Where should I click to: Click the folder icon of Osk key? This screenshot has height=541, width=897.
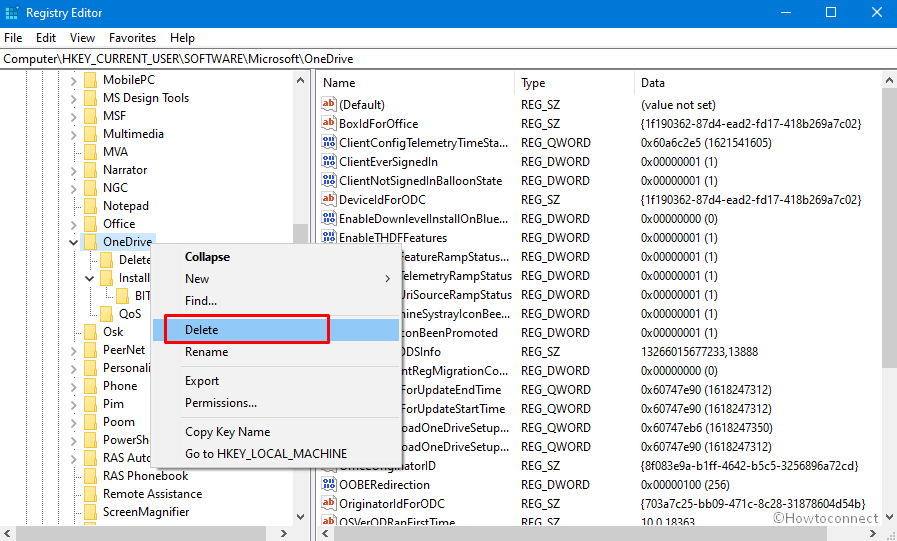pos(90,332)
